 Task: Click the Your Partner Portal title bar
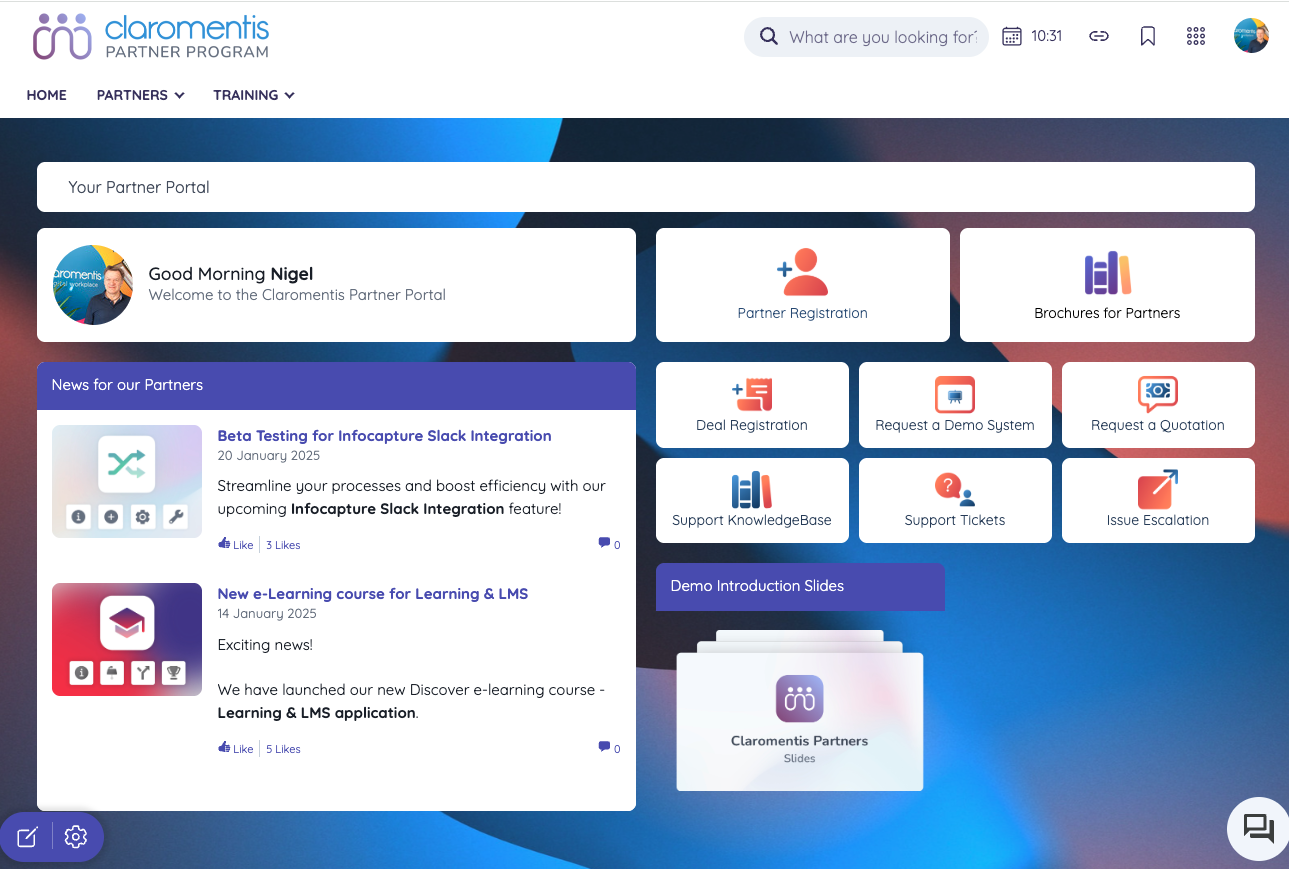click(646, 187)
